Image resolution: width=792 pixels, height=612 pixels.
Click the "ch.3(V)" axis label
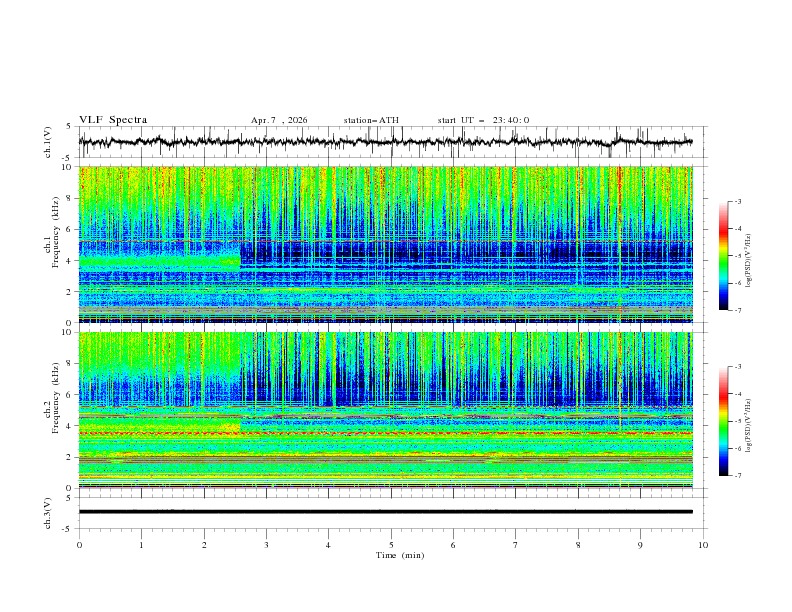48,513
